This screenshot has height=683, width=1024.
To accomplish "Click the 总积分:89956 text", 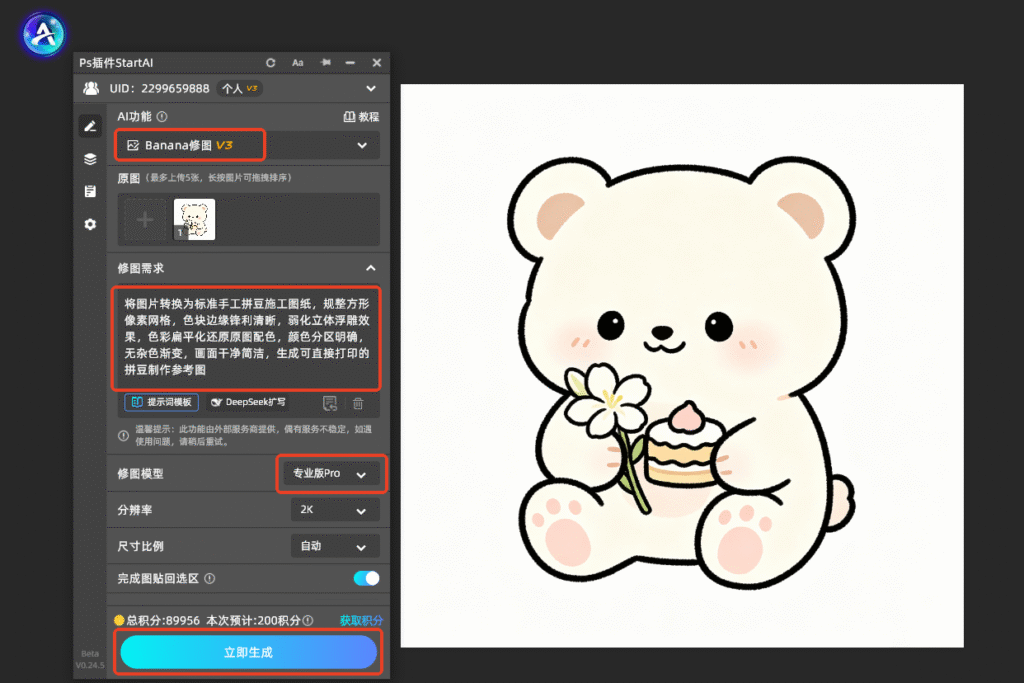I will tap(163, 620).
